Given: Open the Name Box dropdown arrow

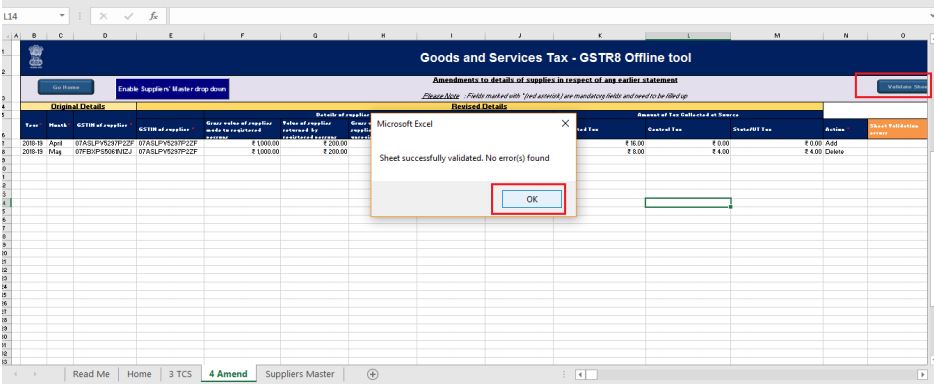Looking at the screenshot, I should coord(63,16).
